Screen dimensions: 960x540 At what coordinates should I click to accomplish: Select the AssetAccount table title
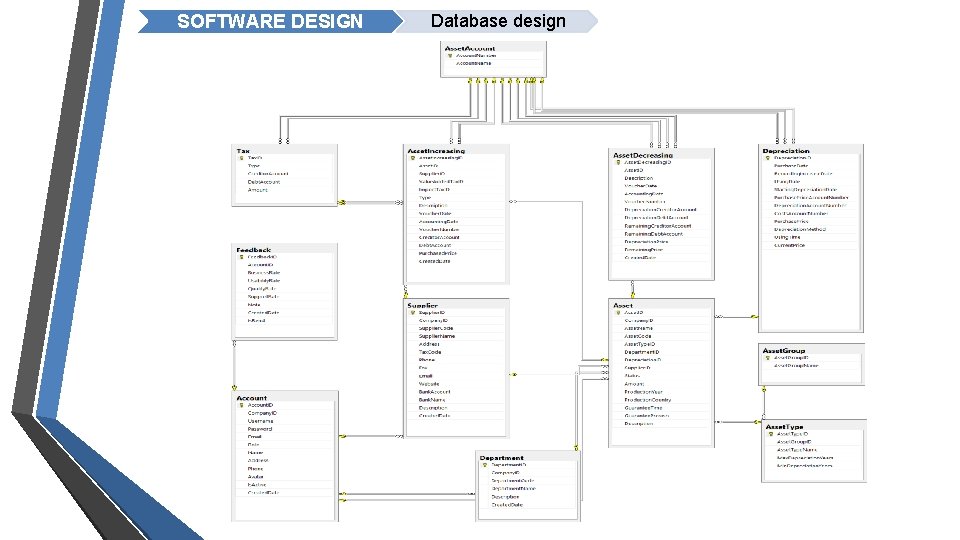[470, 48]
